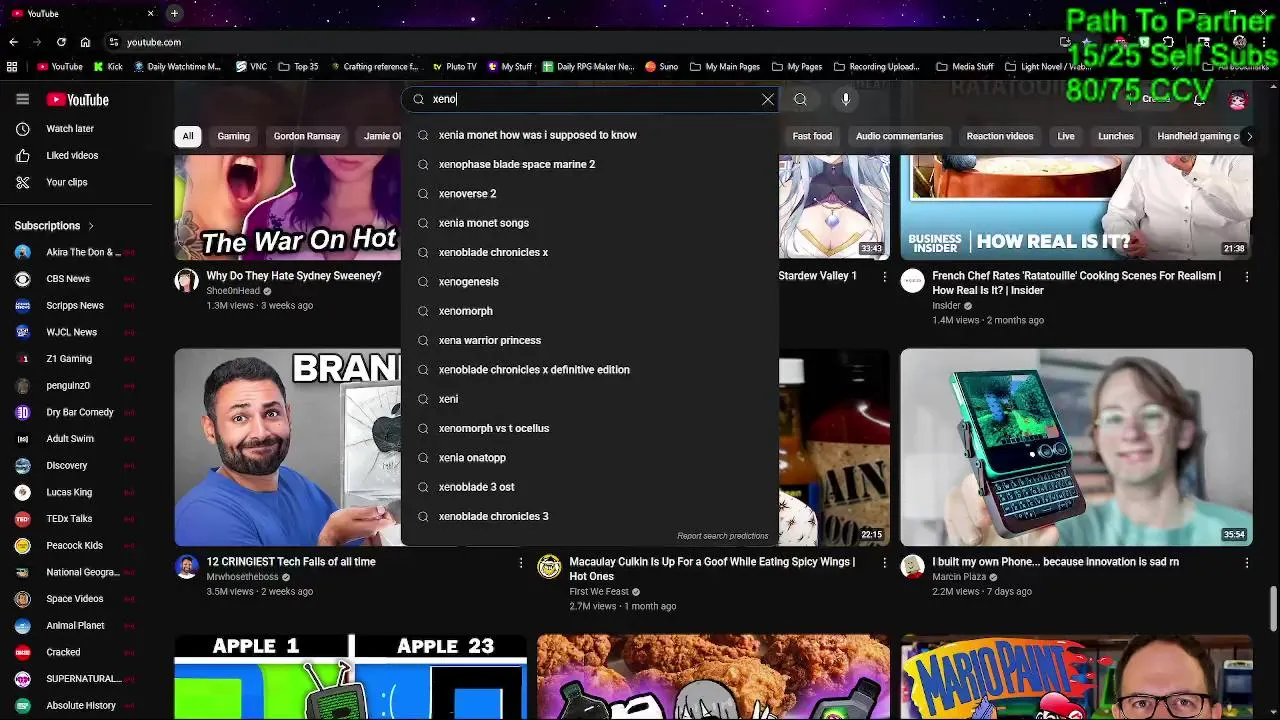Clear the search box with X
This screenshot has width=1280, height=720.
[768, 99]
